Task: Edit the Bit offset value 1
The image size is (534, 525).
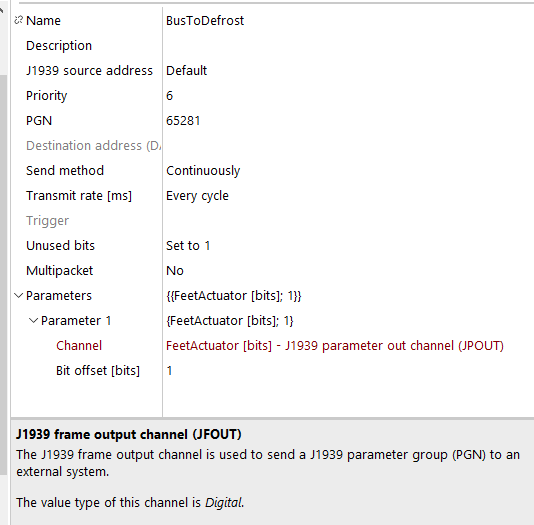Action: point(348,370)
